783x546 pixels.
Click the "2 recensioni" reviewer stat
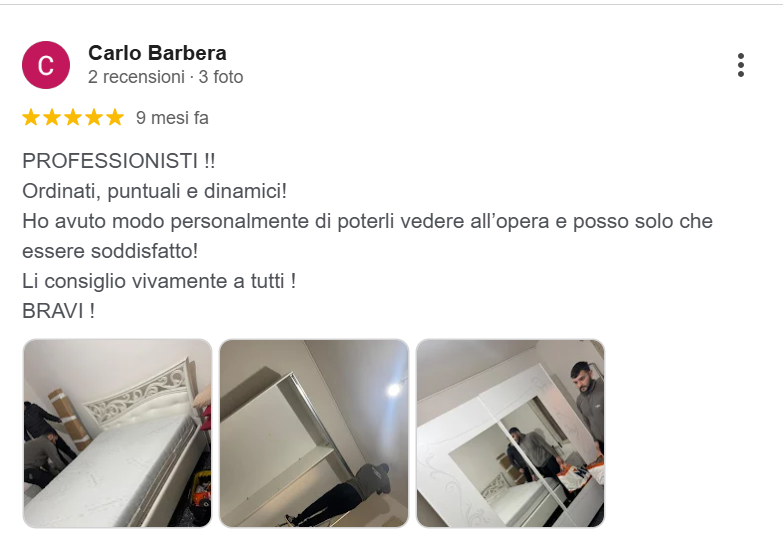click(136, 77)
